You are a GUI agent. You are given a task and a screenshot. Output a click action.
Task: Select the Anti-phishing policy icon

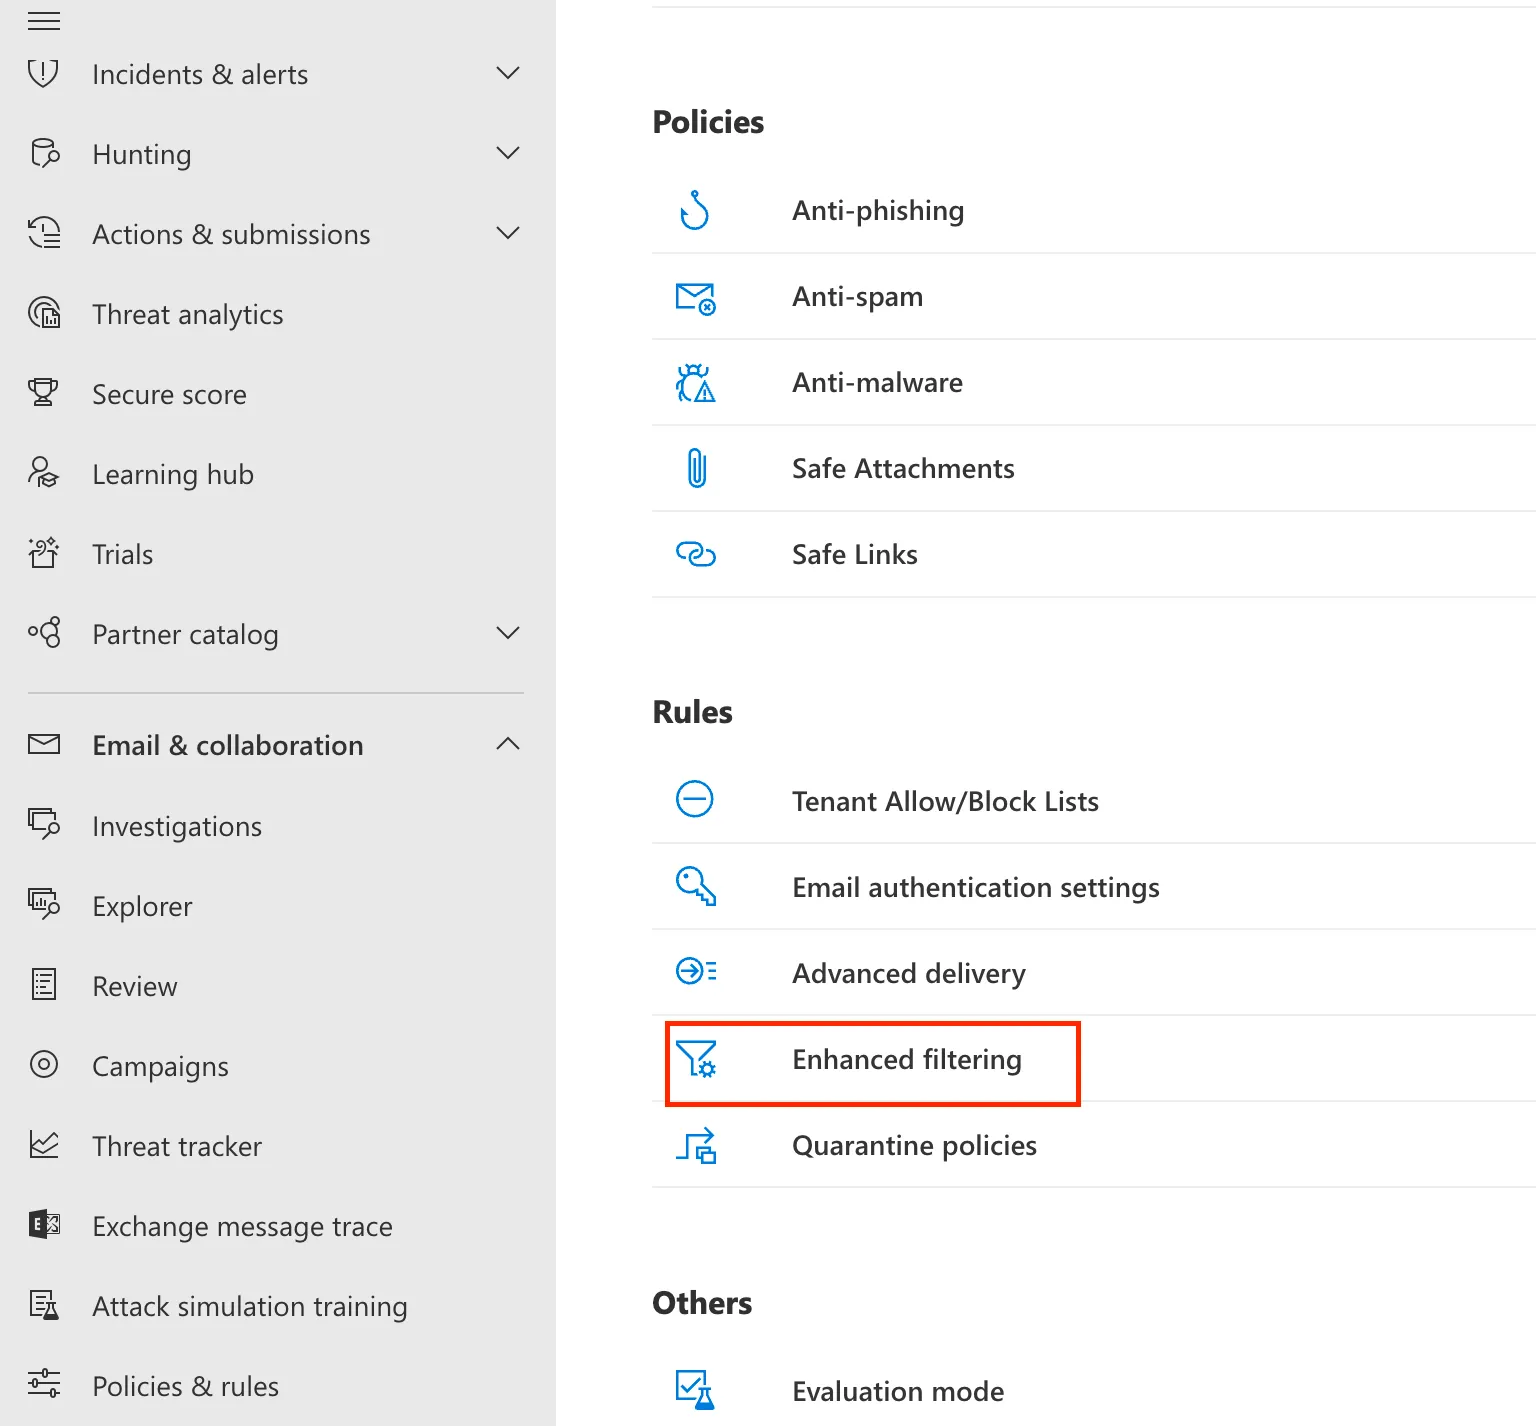click(x=696, y=211)
